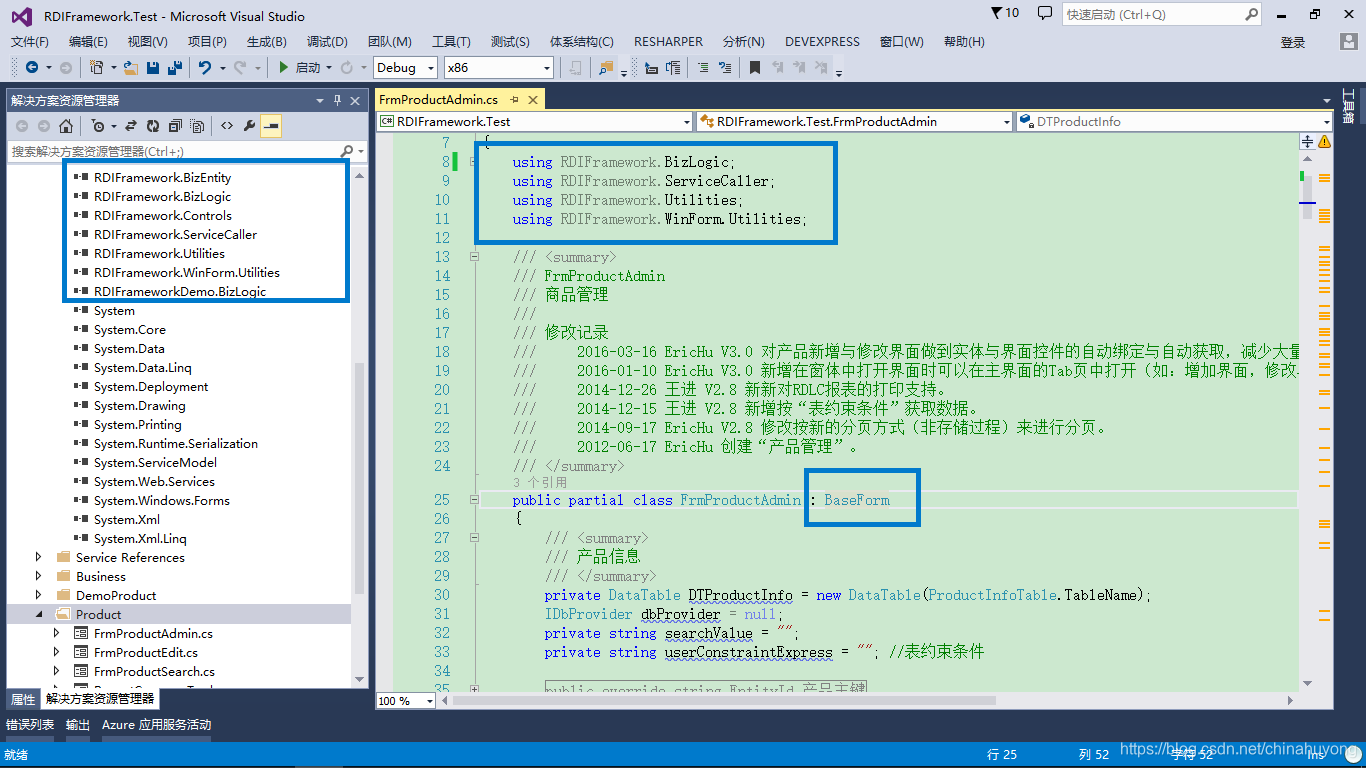Open notifications flag showing 10

pyautogui.click(x=1005, y=13)
